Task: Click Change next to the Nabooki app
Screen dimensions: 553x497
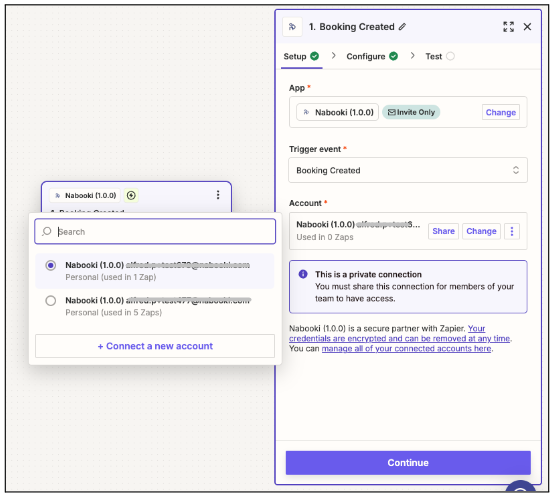Action: (500, 112)
